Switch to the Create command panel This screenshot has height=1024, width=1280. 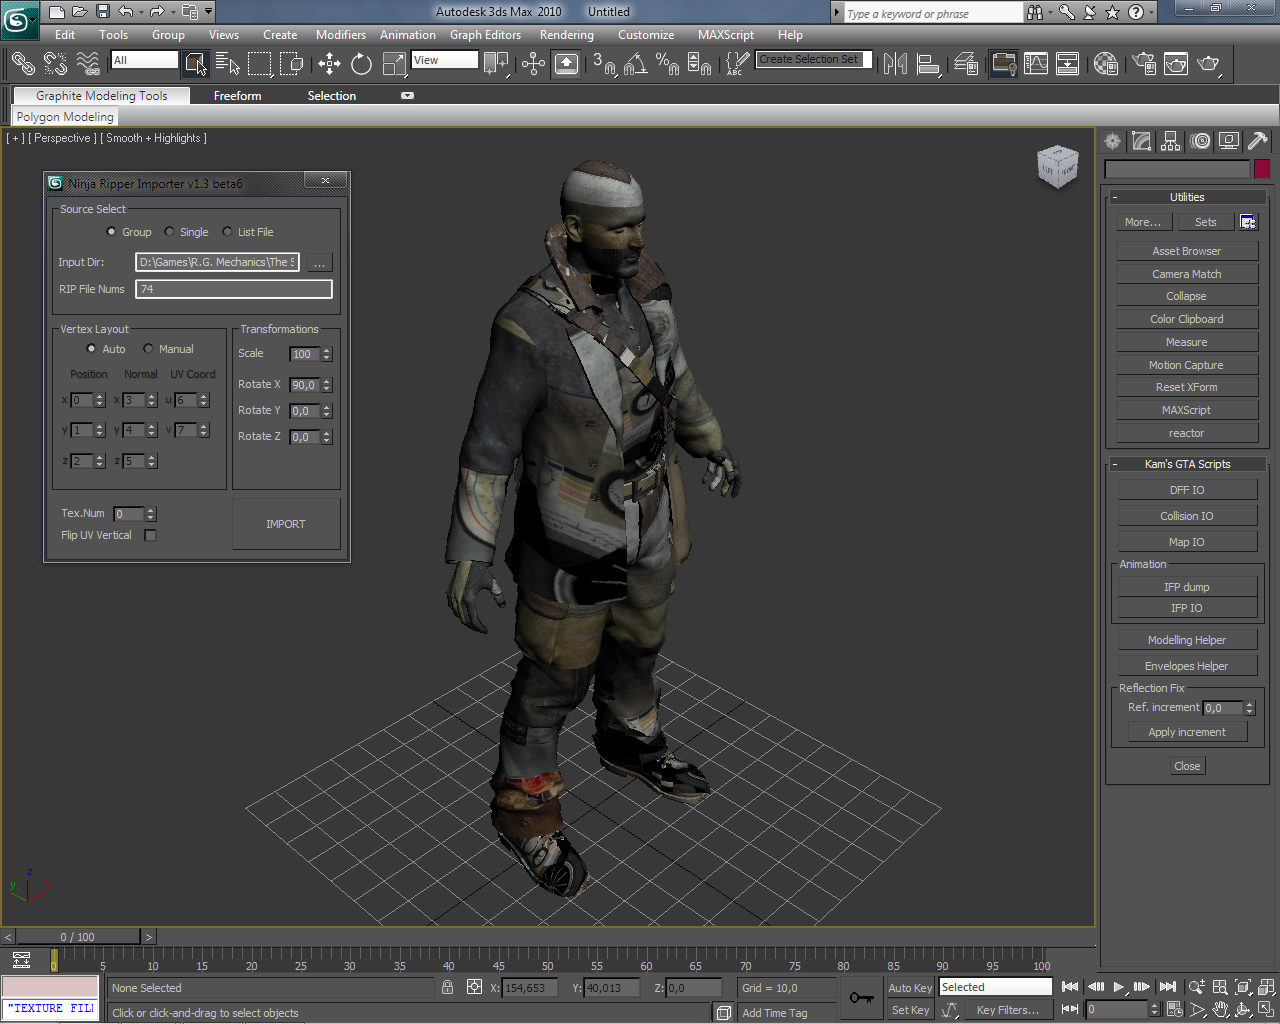[1112, 141]
